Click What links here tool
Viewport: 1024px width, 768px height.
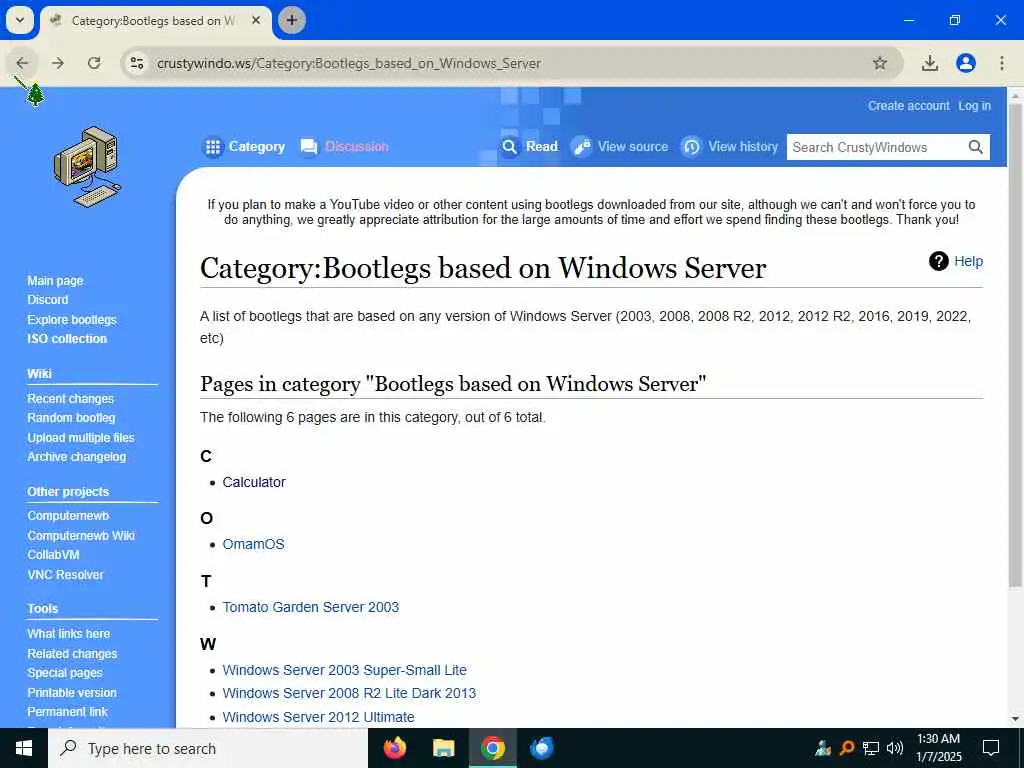(x=69, y=633)
